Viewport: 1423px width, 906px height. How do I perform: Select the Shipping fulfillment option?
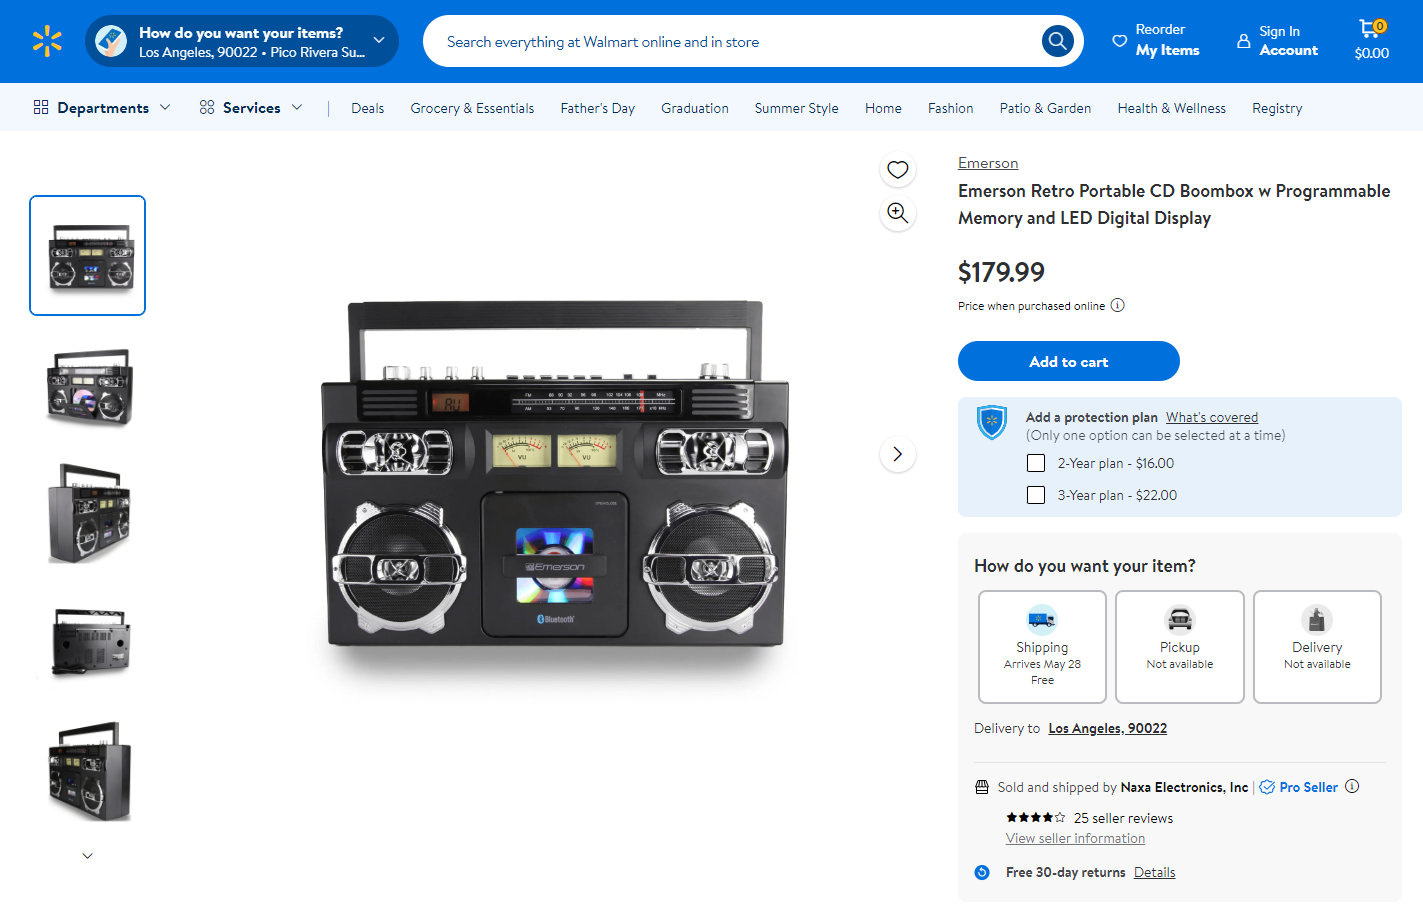(x=1042, y=647)
